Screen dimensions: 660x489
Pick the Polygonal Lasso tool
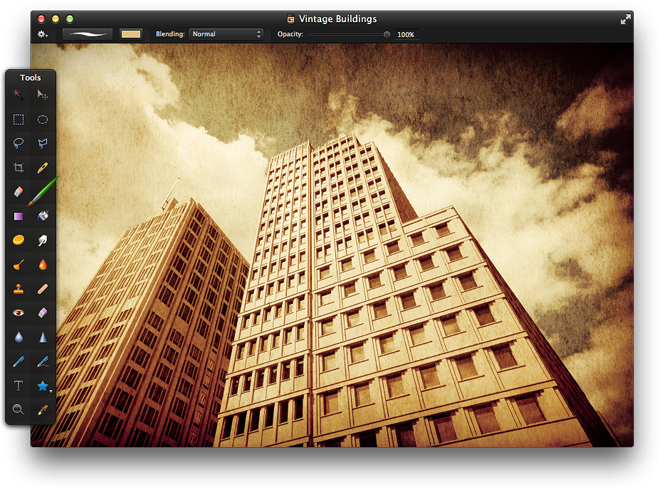point(43,144)
